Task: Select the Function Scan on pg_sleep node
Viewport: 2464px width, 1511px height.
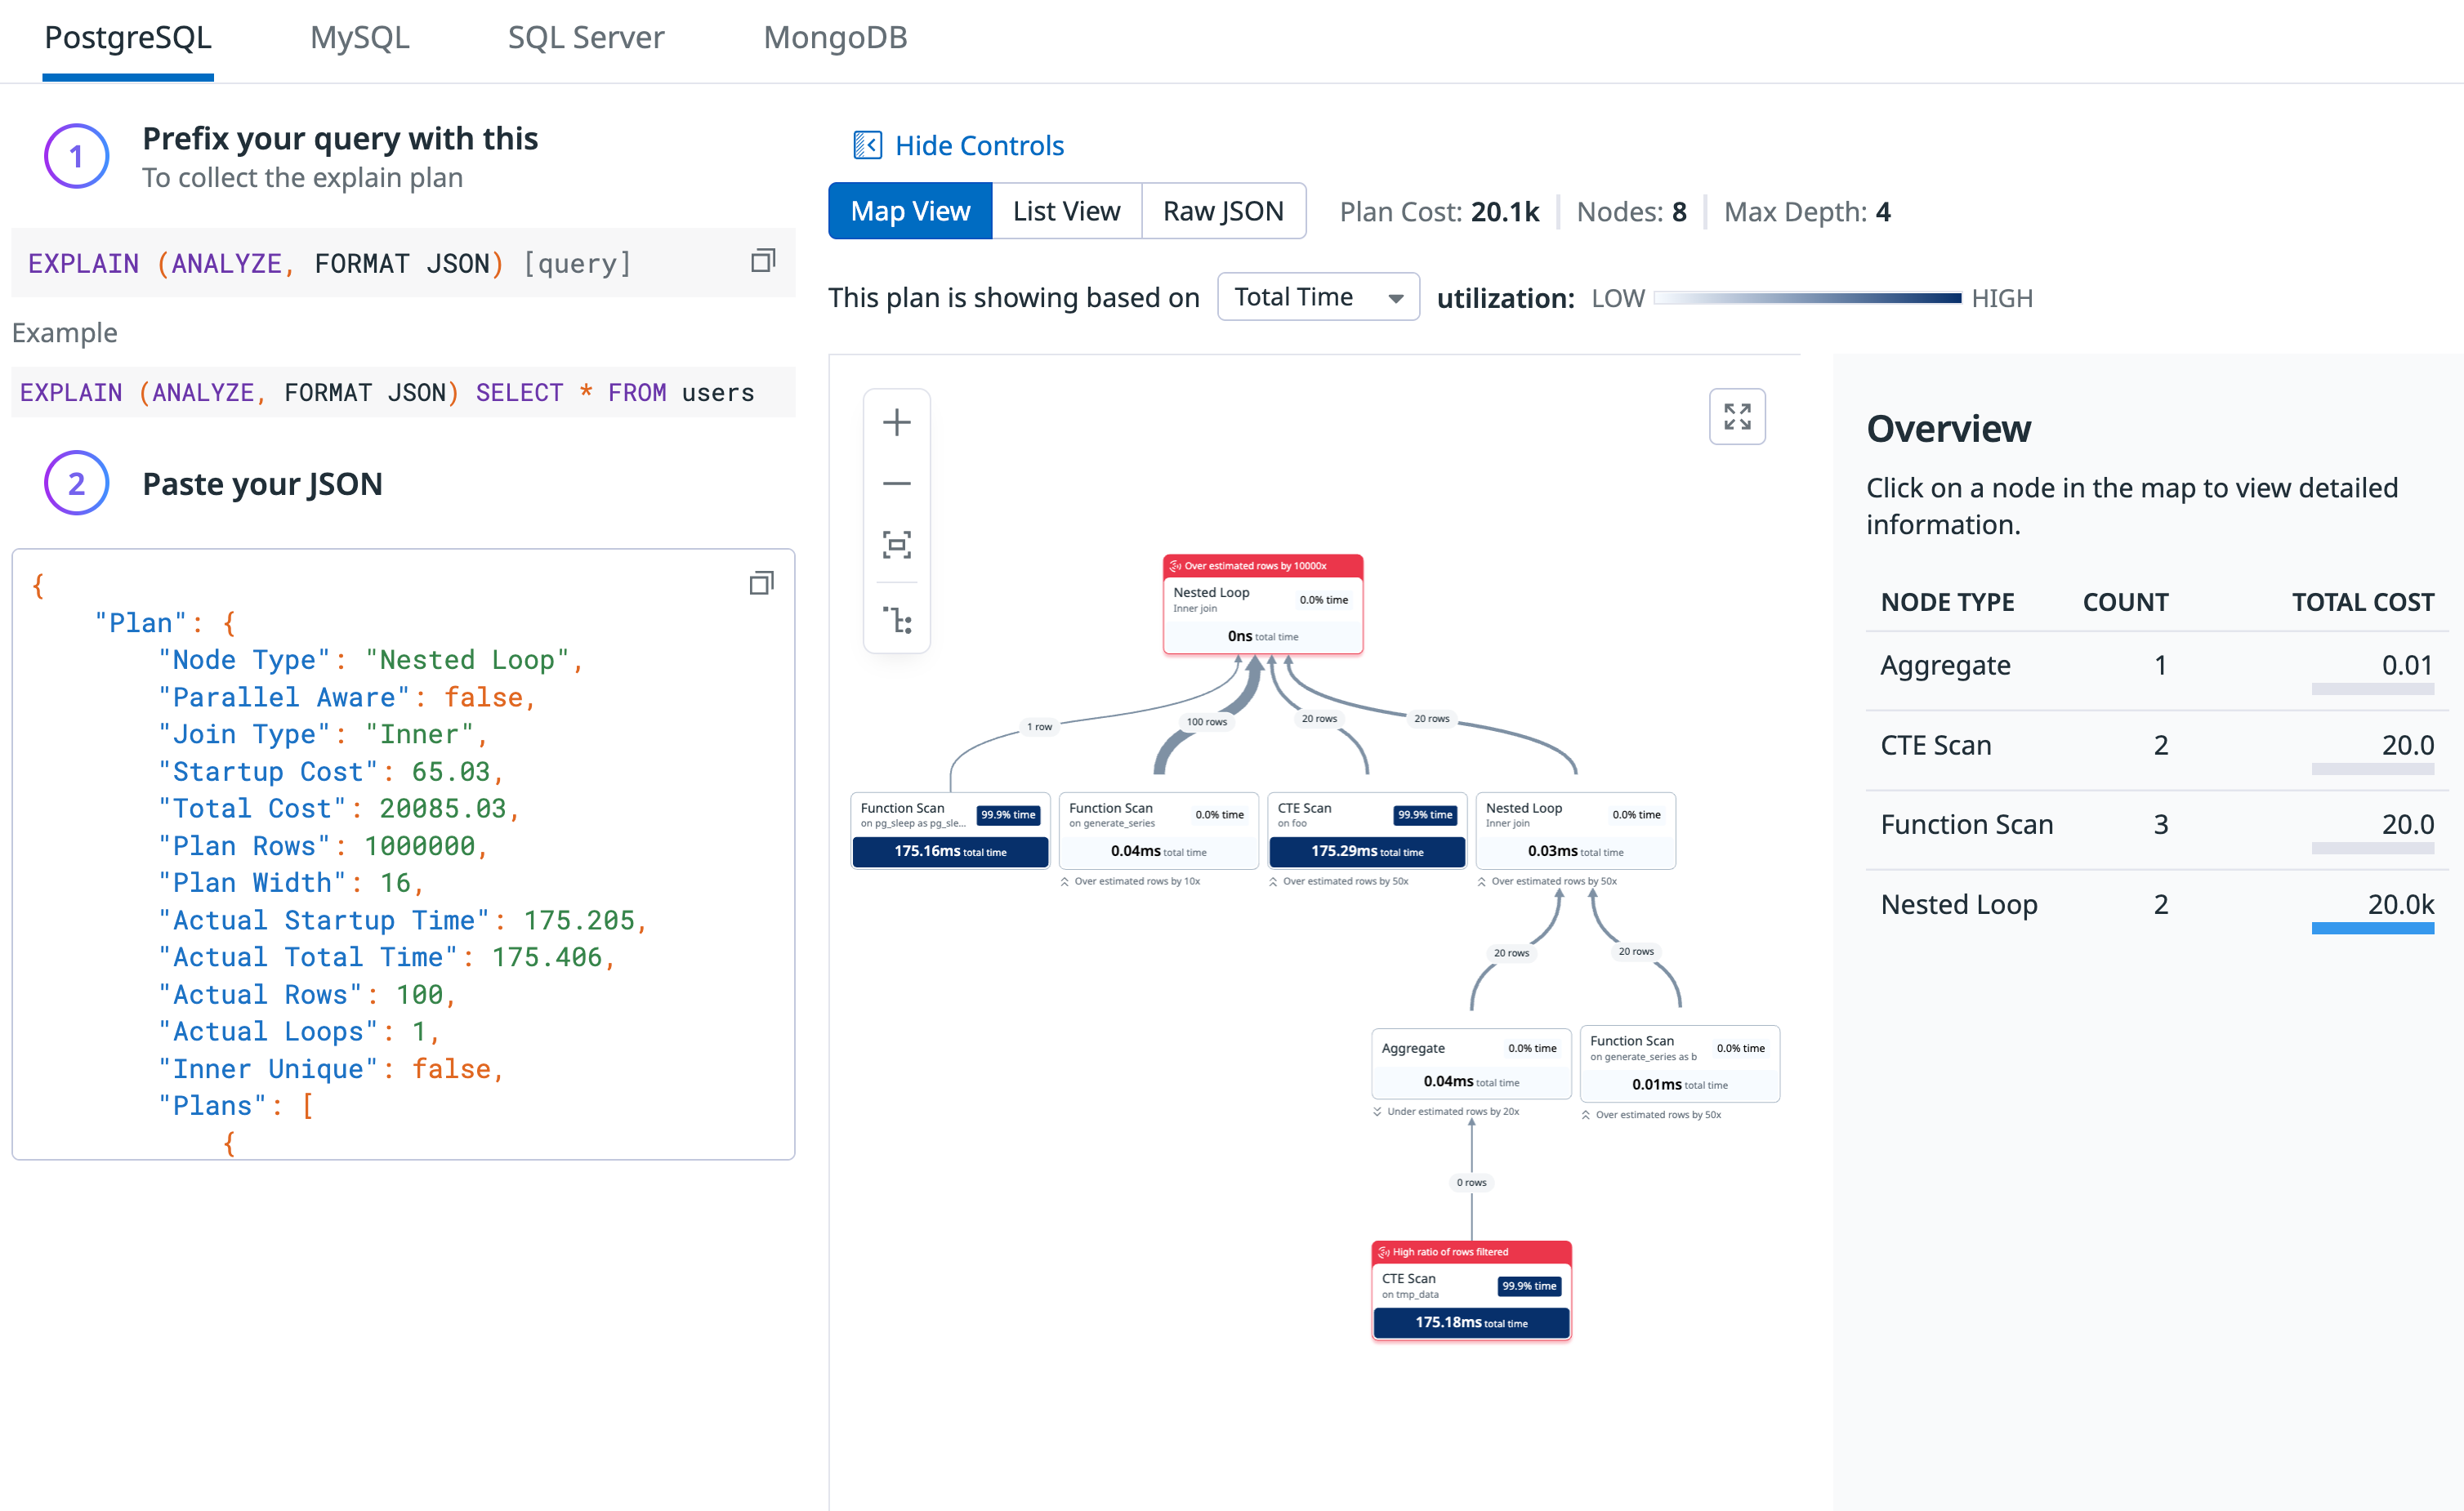Action: click(949, 830)
